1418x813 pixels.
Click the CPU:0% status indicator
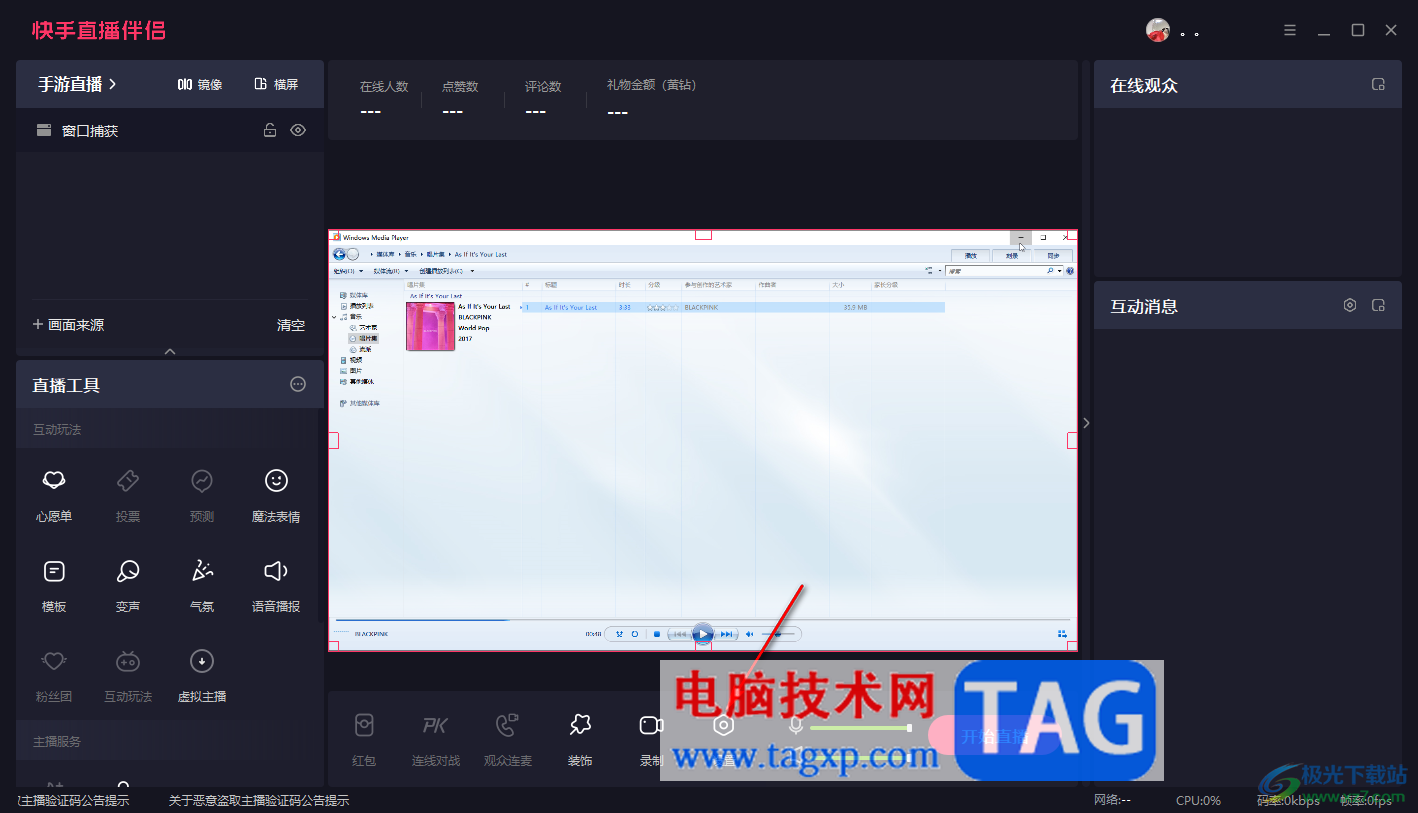coord(1198,800)
